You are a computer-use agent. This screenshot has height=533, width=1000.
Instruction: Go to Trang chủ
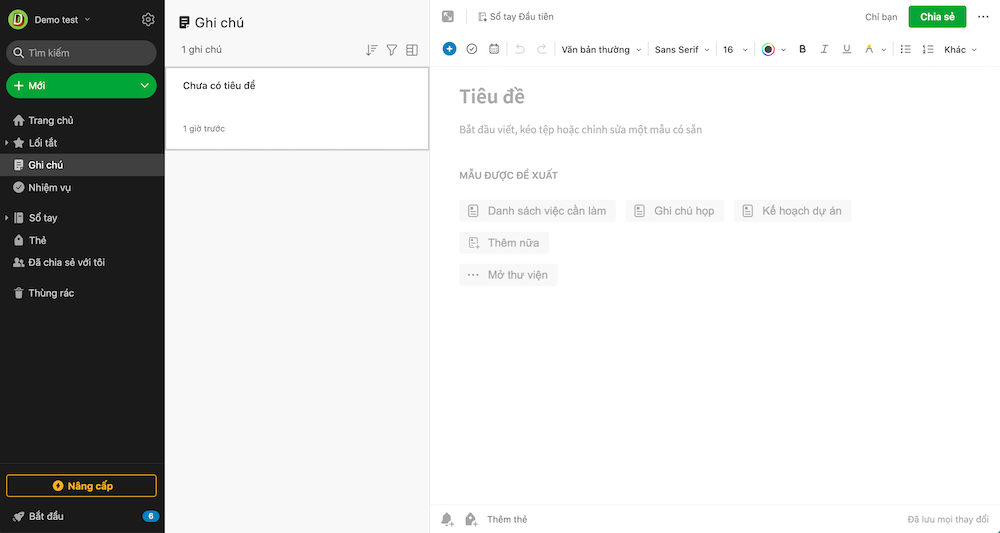[51, 120]
